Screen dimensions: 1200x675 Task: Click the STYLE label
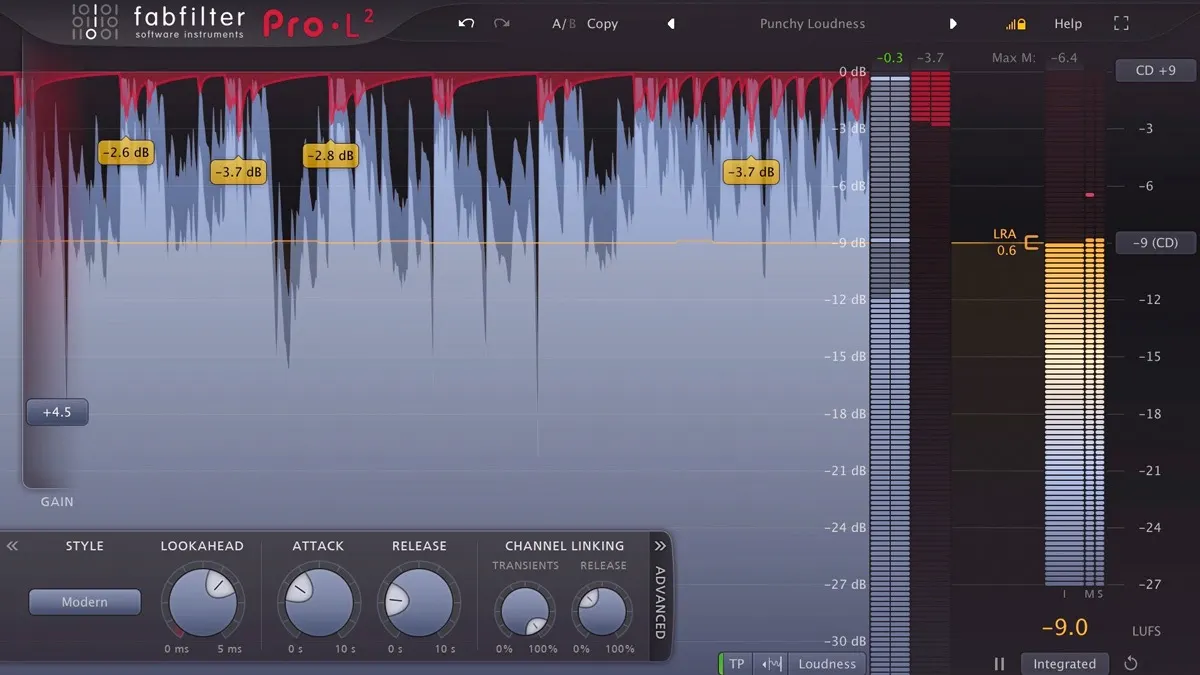pos(85,546)
